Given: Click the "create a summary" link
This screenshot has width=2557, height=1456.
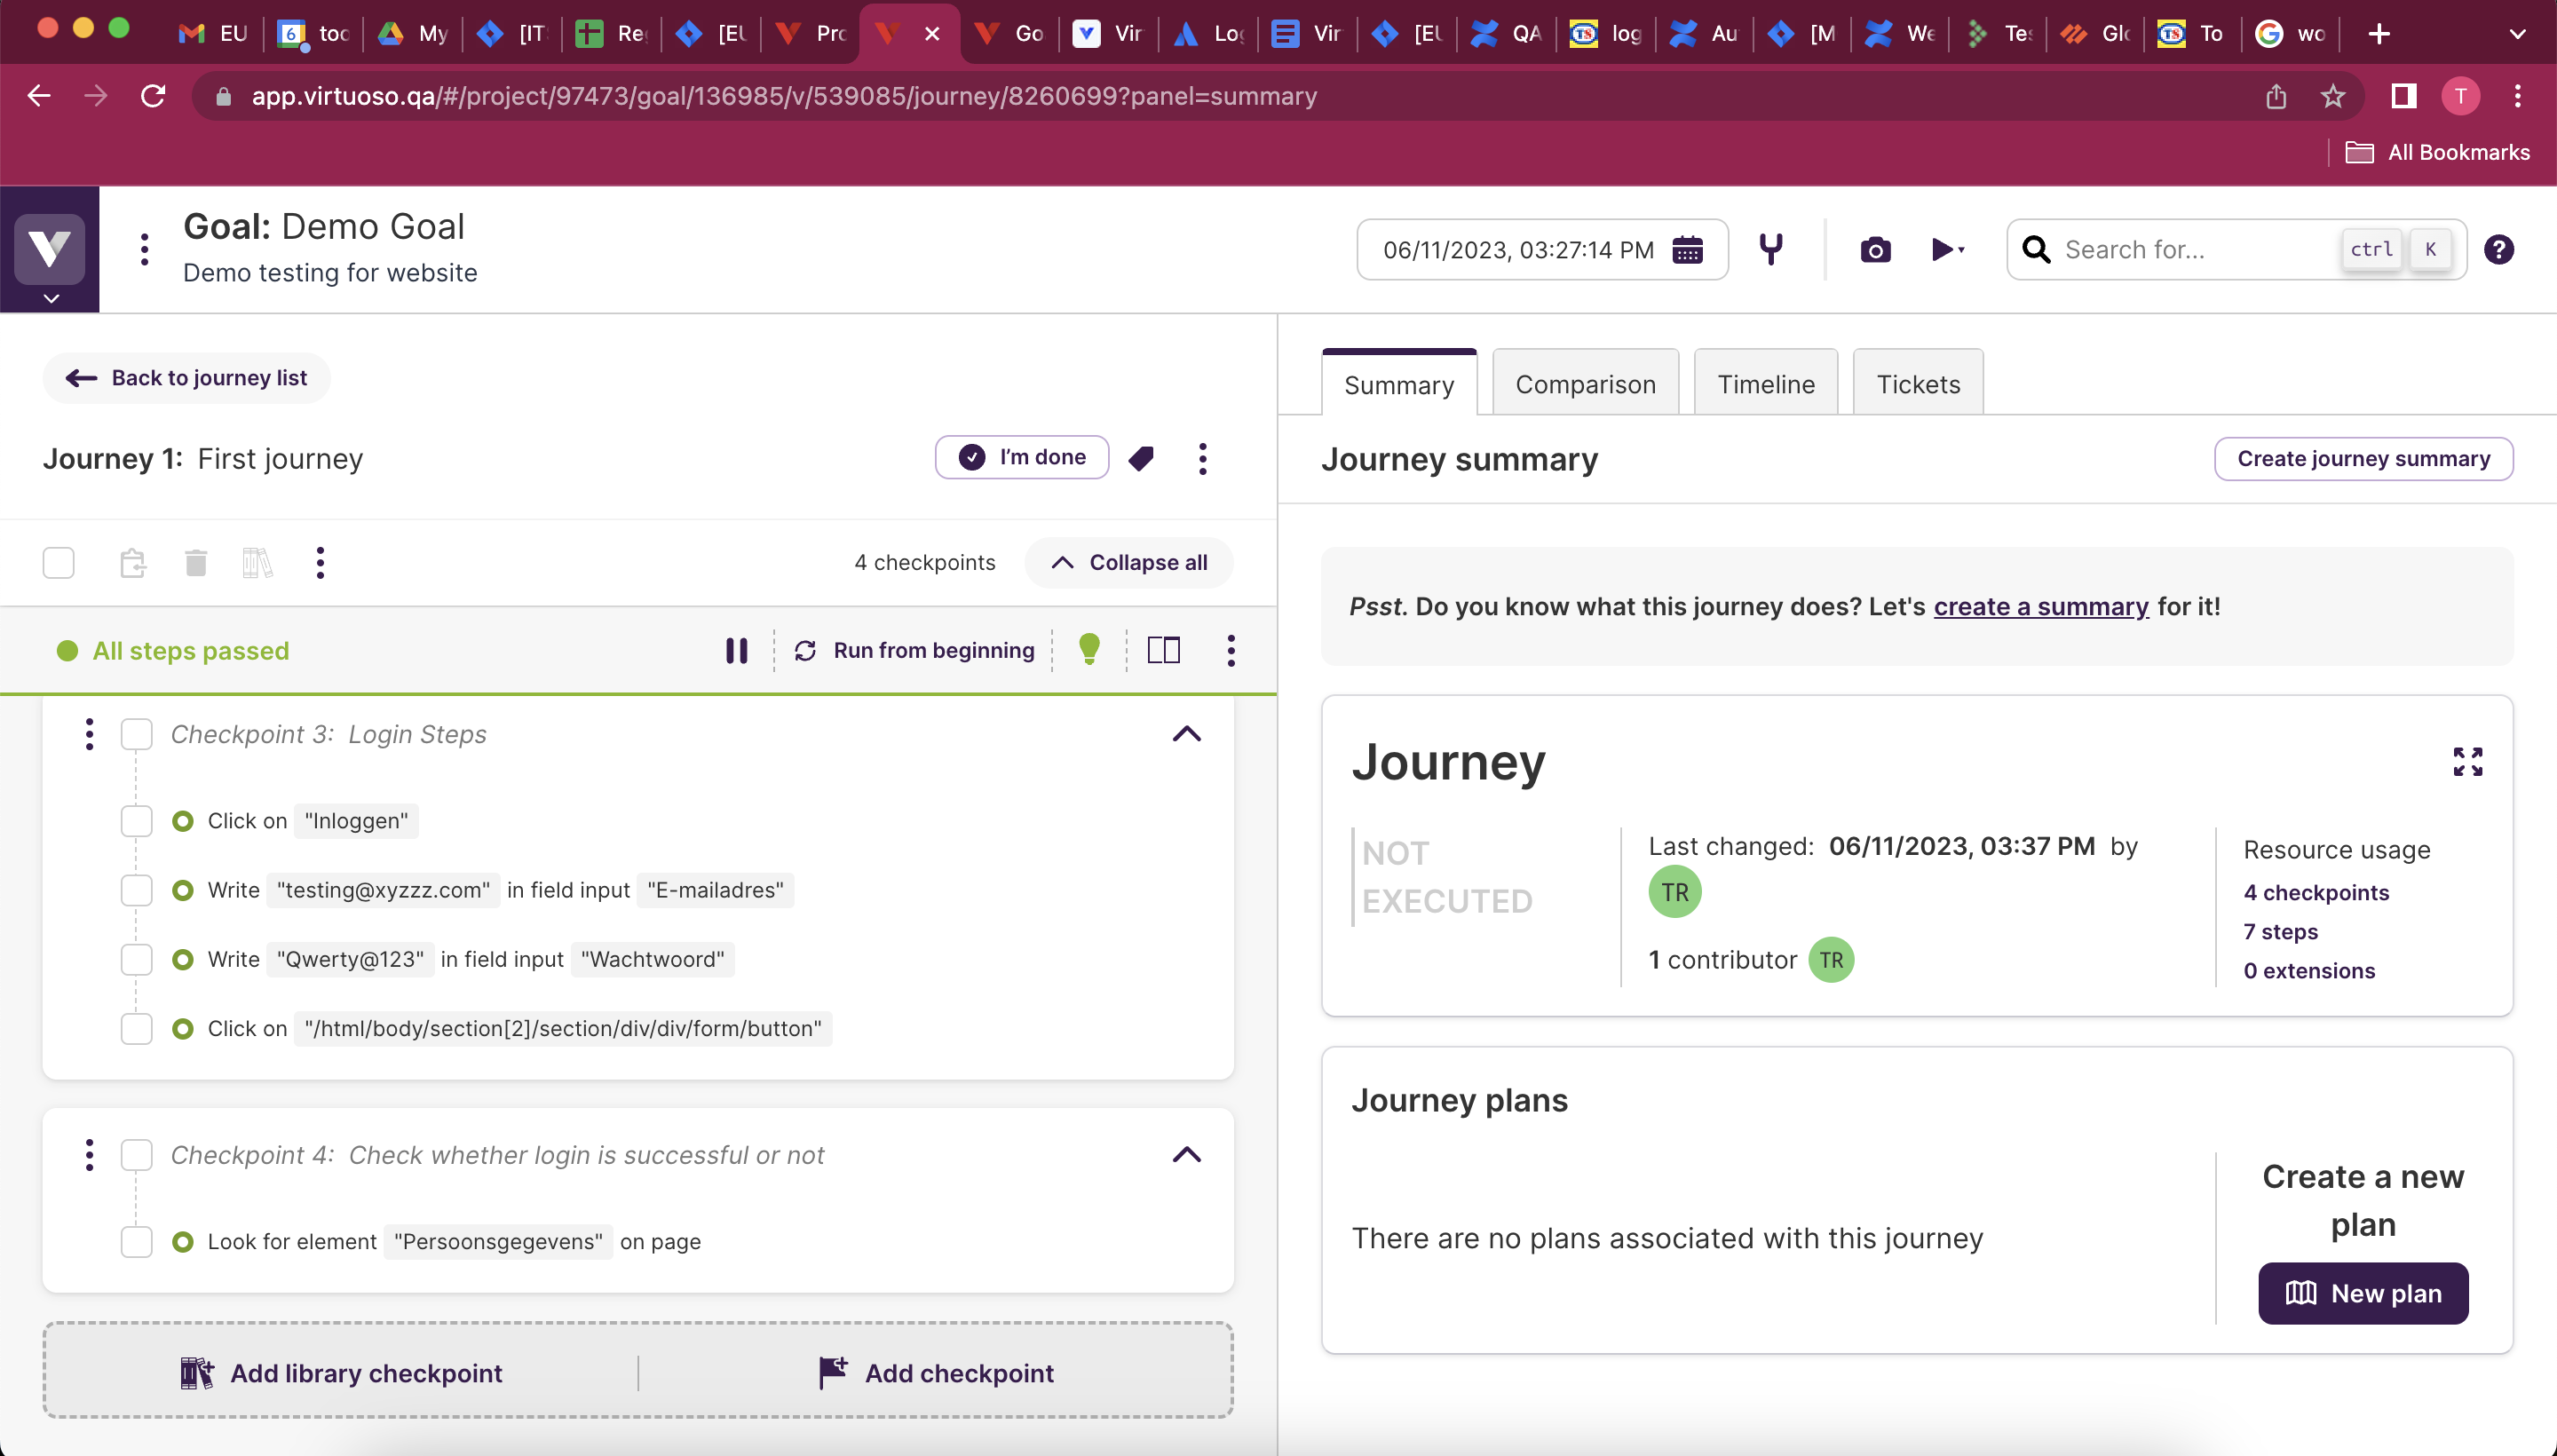Looking at the screenshot, I should tap(2040, 607).
